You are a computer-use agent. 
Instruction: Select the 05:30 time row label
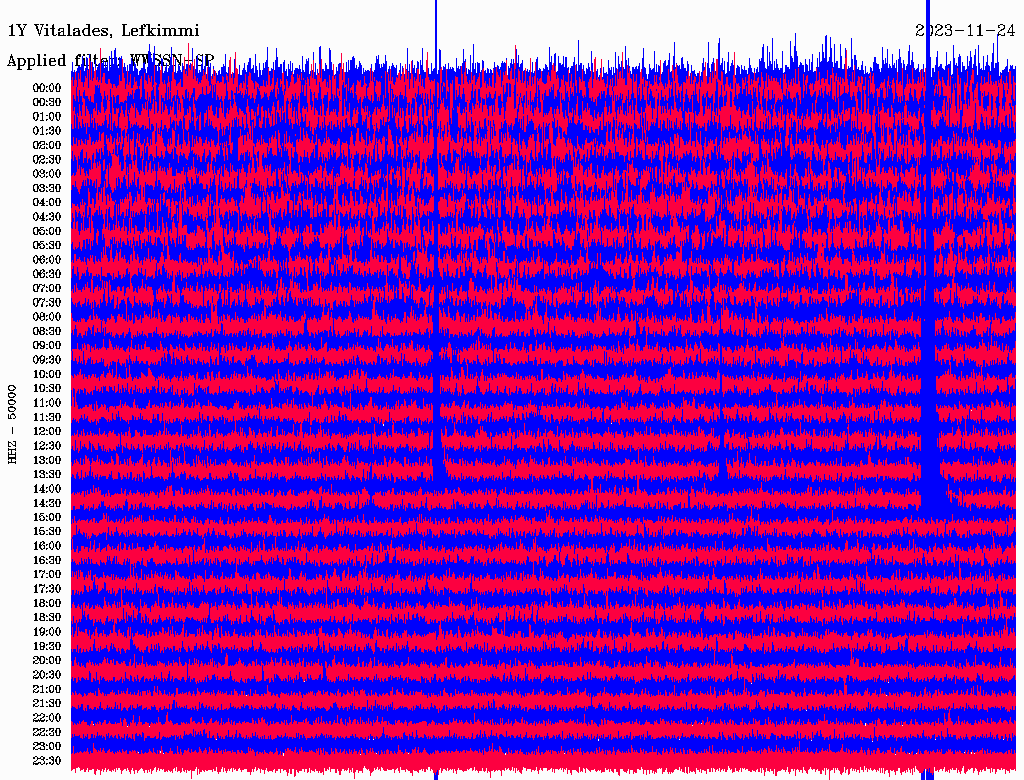(47, 246)
